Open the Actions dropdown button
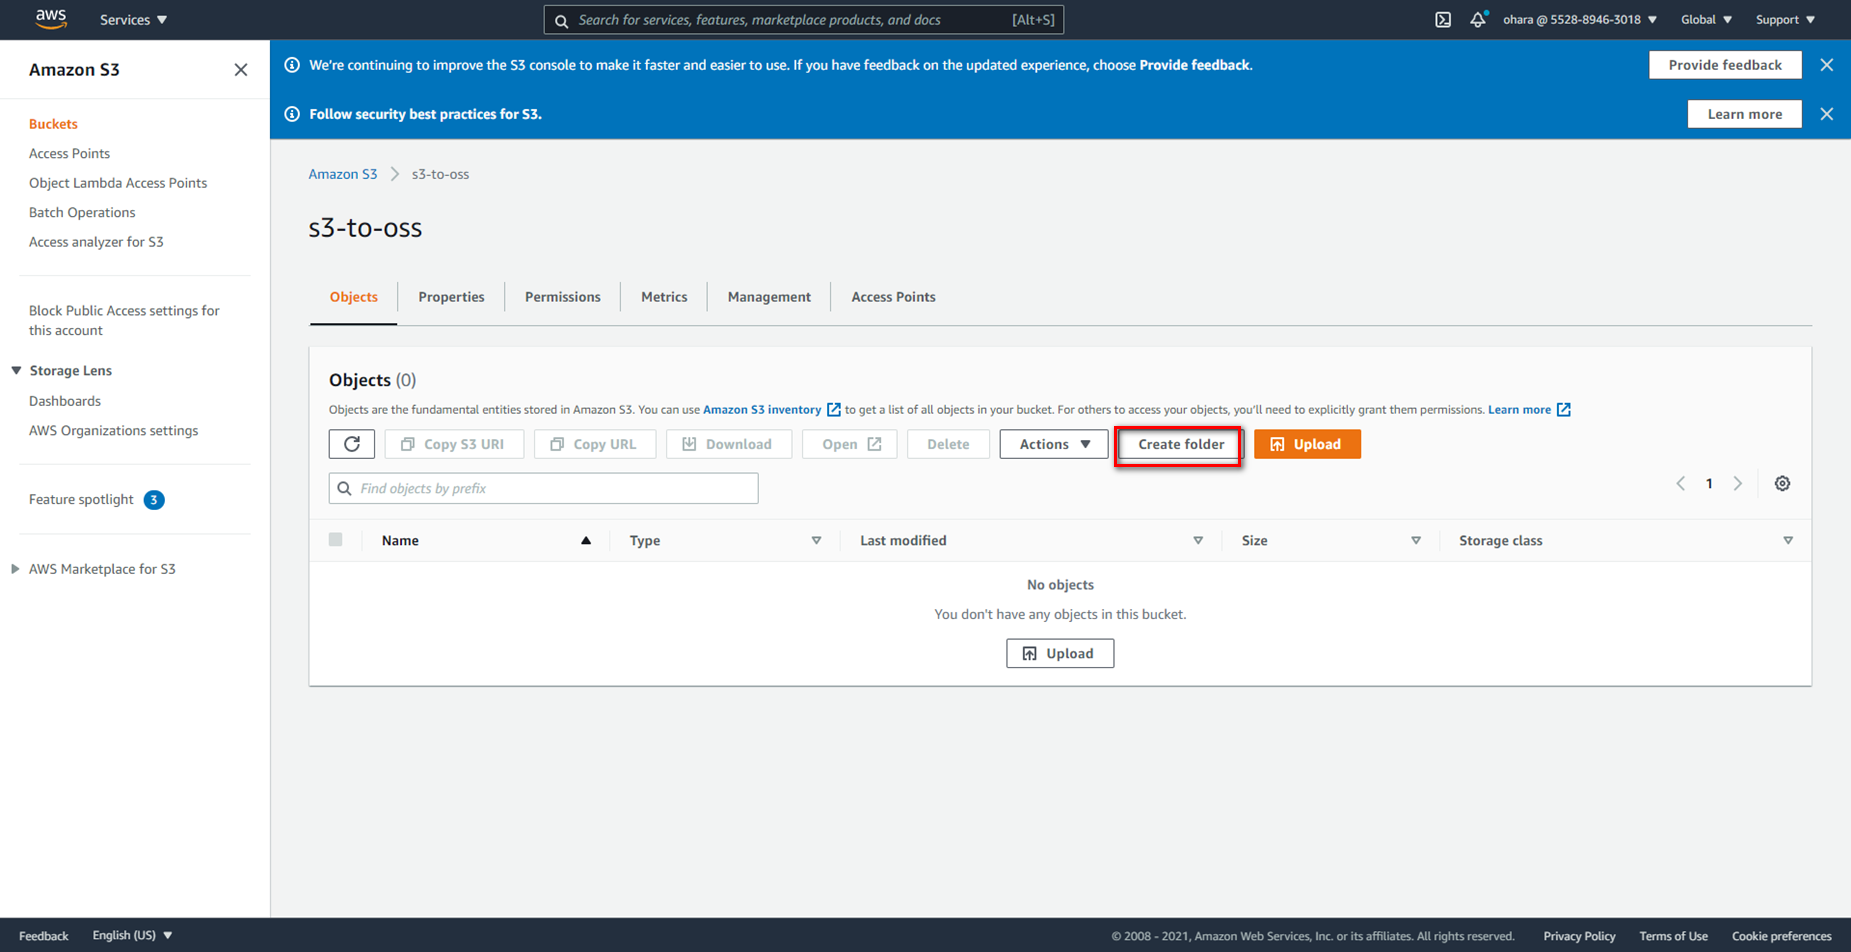Viewport: 1851px width, 952px height. 1054,444
